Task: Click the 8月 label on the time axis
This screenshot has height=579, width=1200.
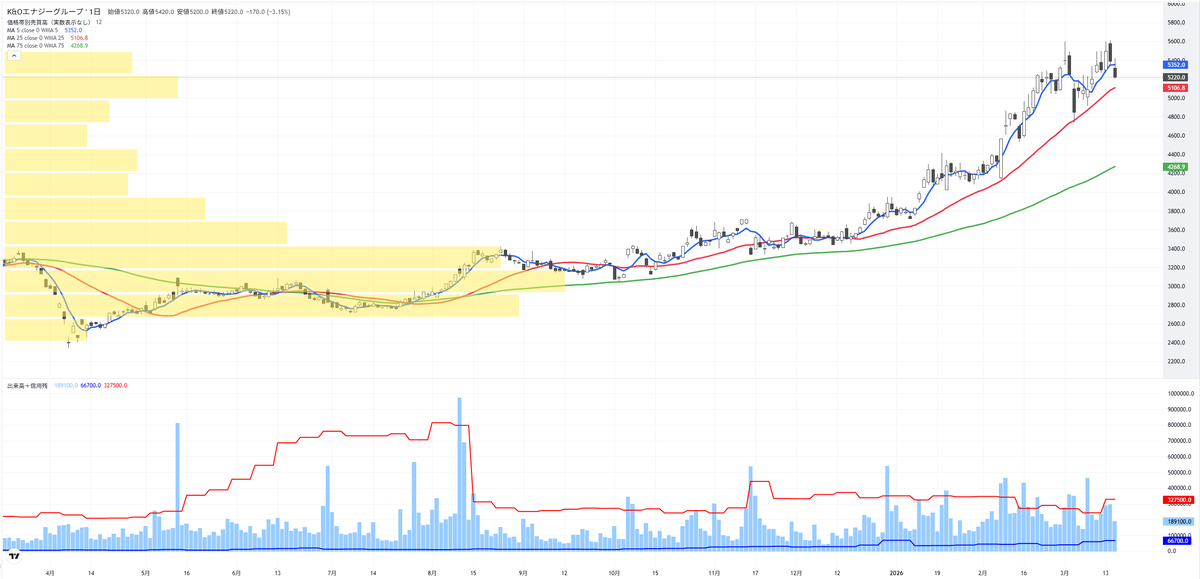Action: point(432,573)
